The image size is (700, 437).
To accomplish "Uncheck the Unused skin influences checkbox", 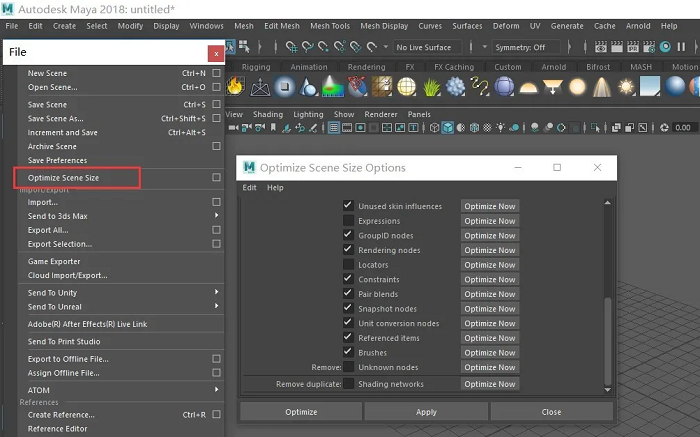I will (x=348, y=206).
